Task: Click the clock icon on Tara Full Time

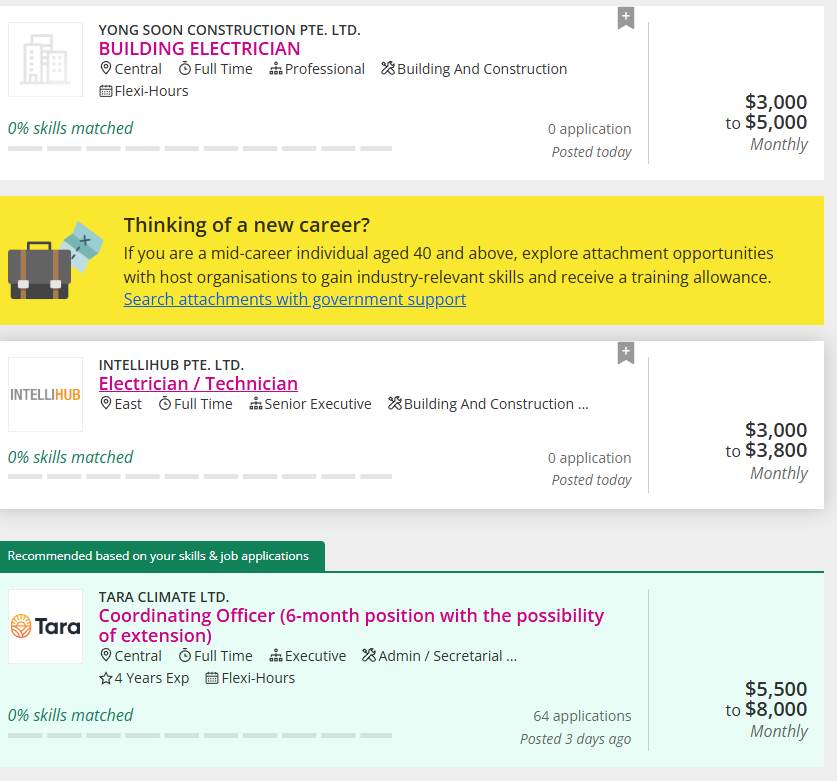Action: (185, 656)
